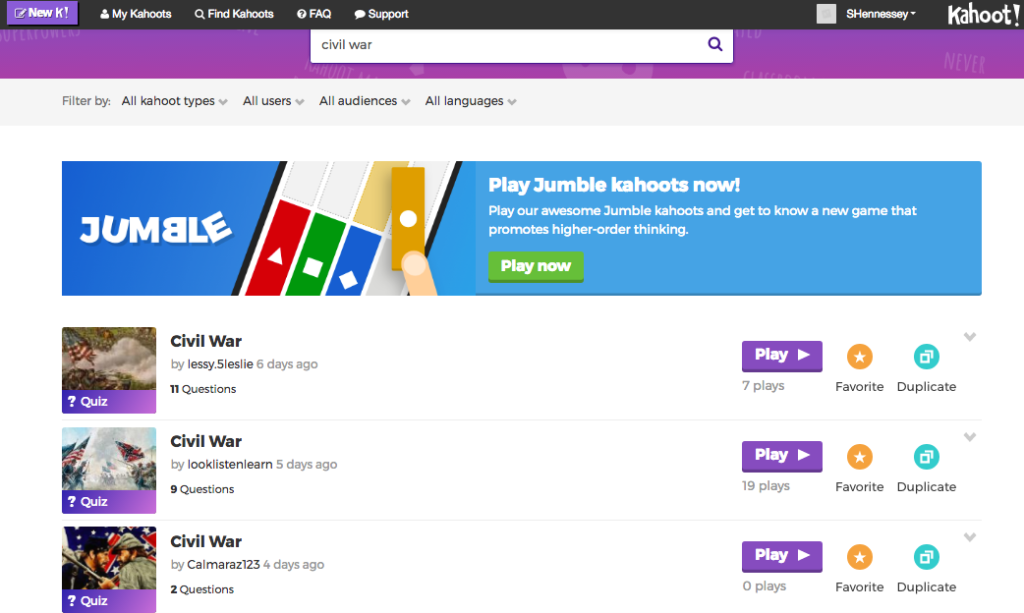The image size is (1024, 613).
Task: Expand details for Calmaraz123's Civil War quiz
Action: click(970, 537)
